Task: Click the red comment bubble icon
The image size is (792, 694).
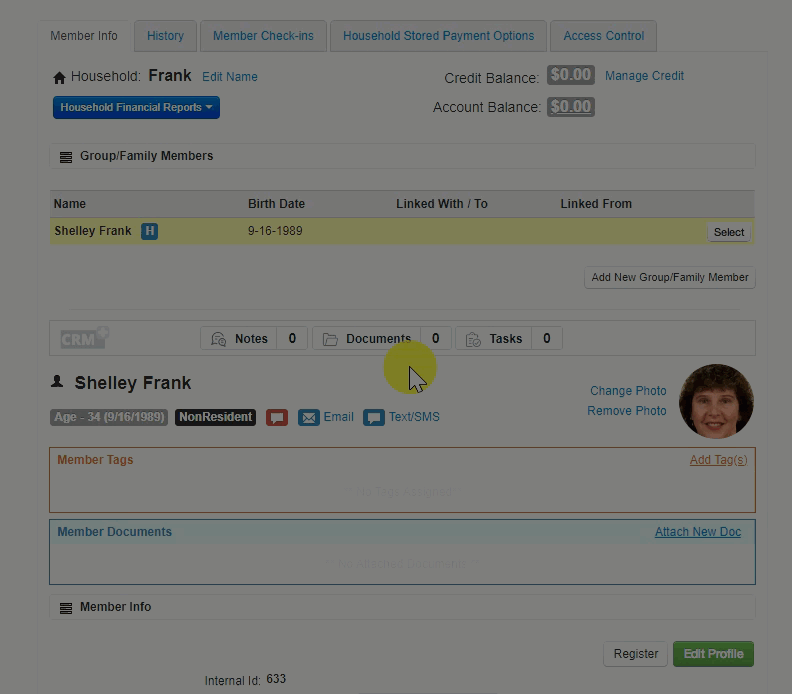Action: (277, 417)
